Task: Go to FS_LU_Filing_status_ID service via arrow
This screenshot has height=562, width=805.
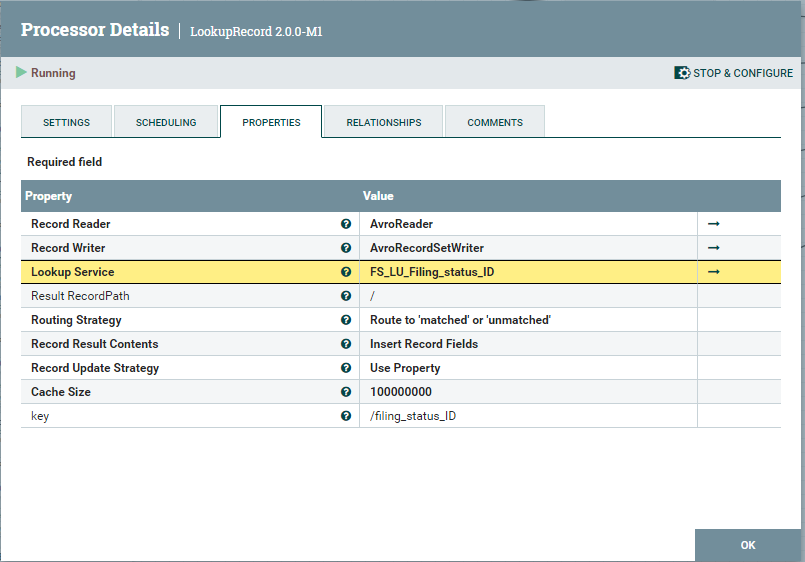Action: tap(714, 272)
